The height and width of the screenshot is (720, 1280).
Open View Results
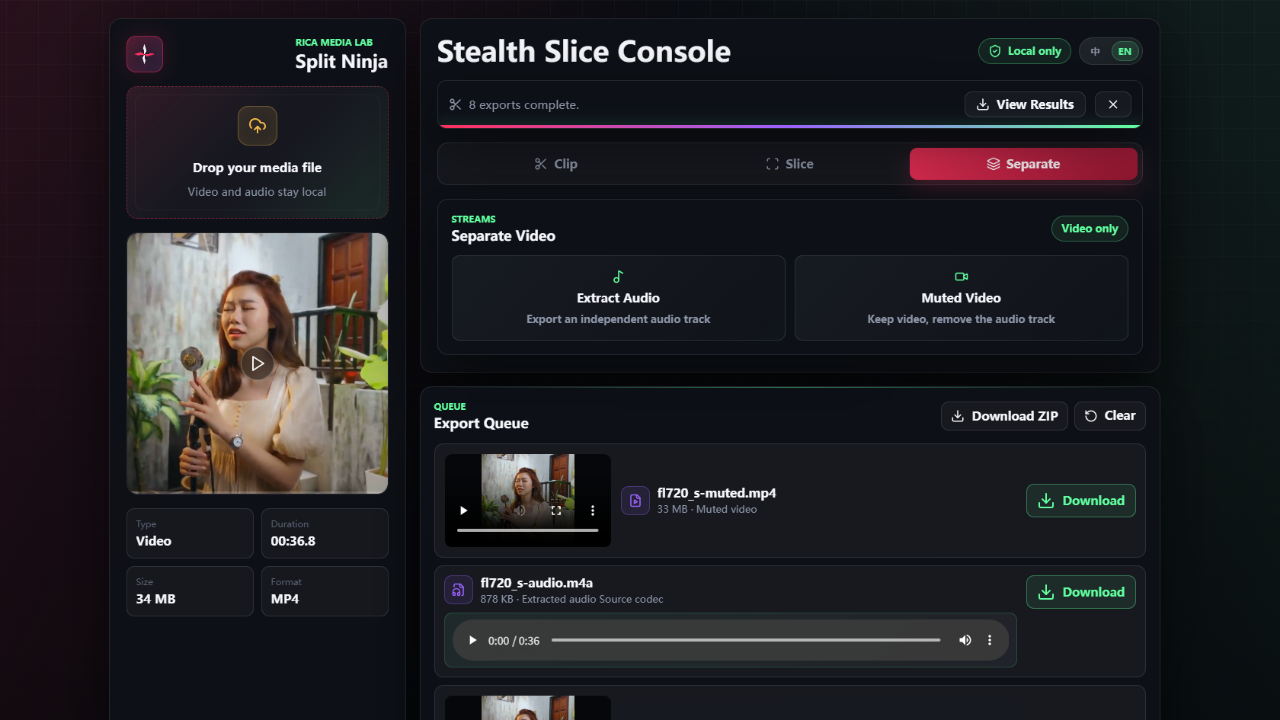click(1025, 104)
